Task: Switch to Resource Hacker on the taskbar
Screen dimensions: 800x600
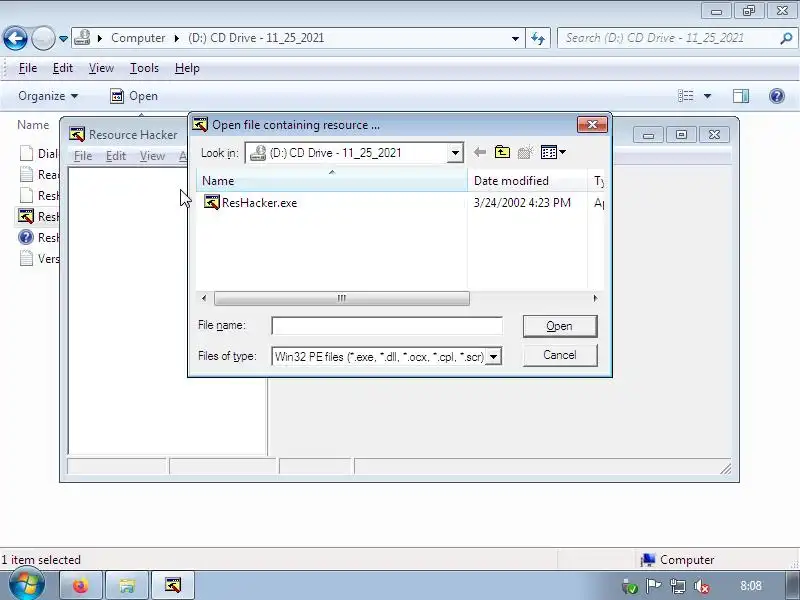Action: [x=173, y=585]
